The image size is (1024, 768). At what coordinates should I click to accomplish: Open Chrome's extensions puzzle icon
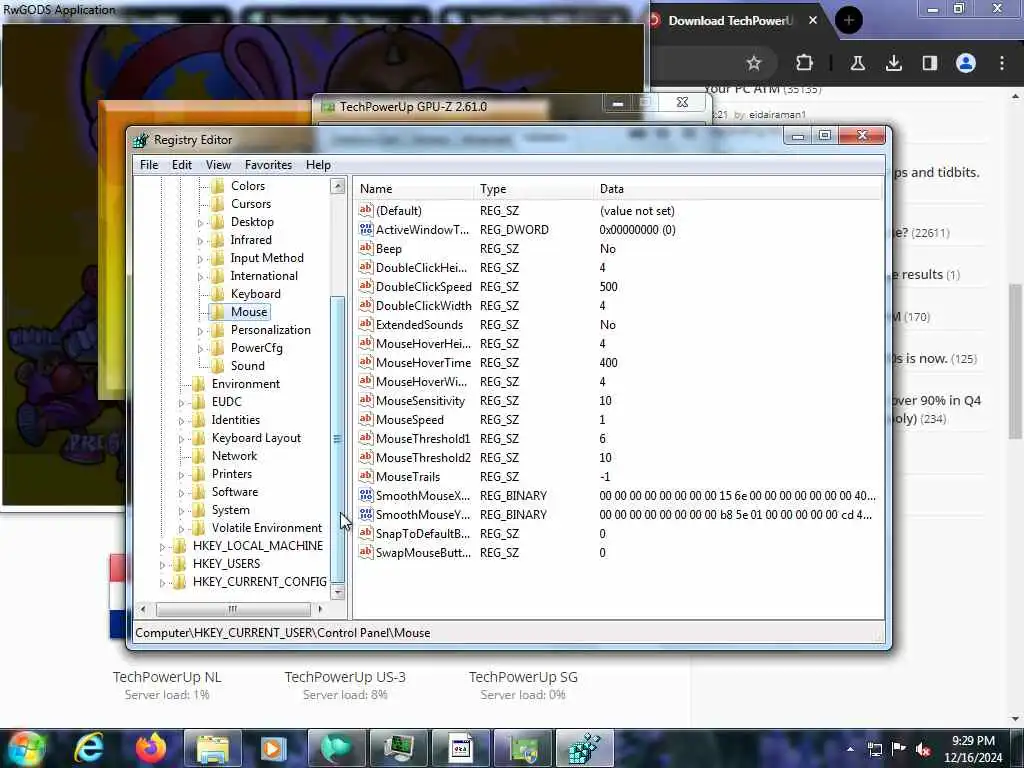point(805,63)
